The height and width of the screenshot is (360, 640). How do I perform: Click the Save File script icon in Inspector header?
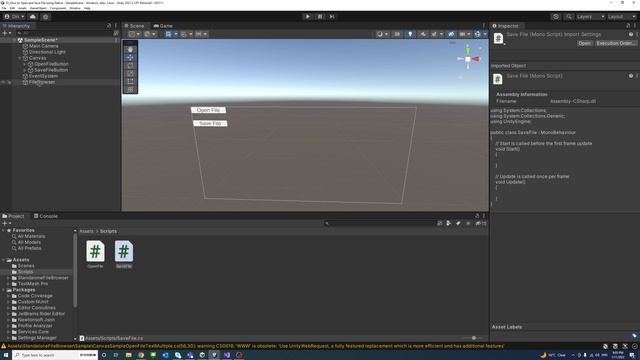coord(498,38)
